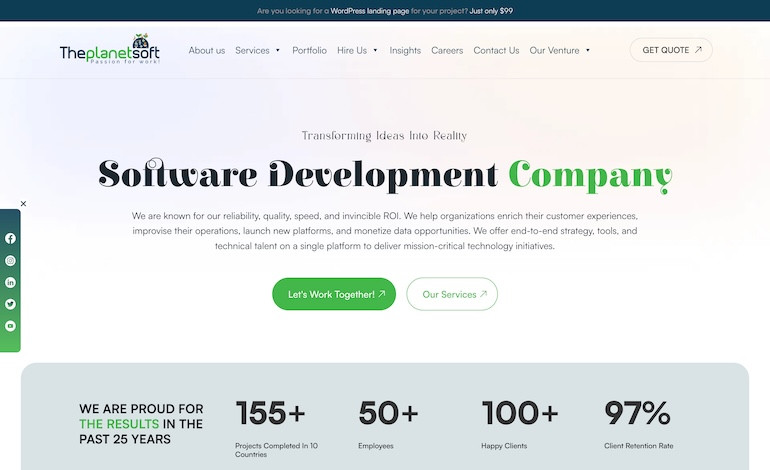Click the GET QUOTE button
The image size is (770, 470).
point(671,50)
